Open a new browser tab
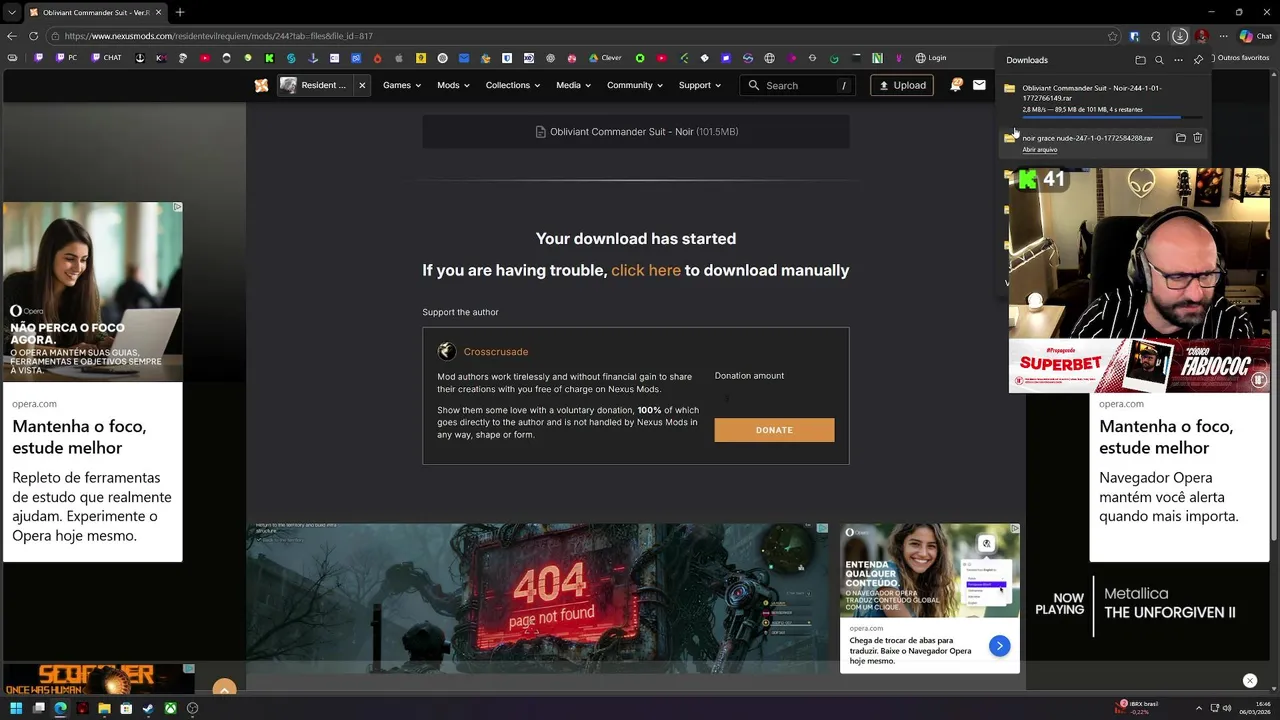This screenshot has height=720, width=1280. click(180, 12)
